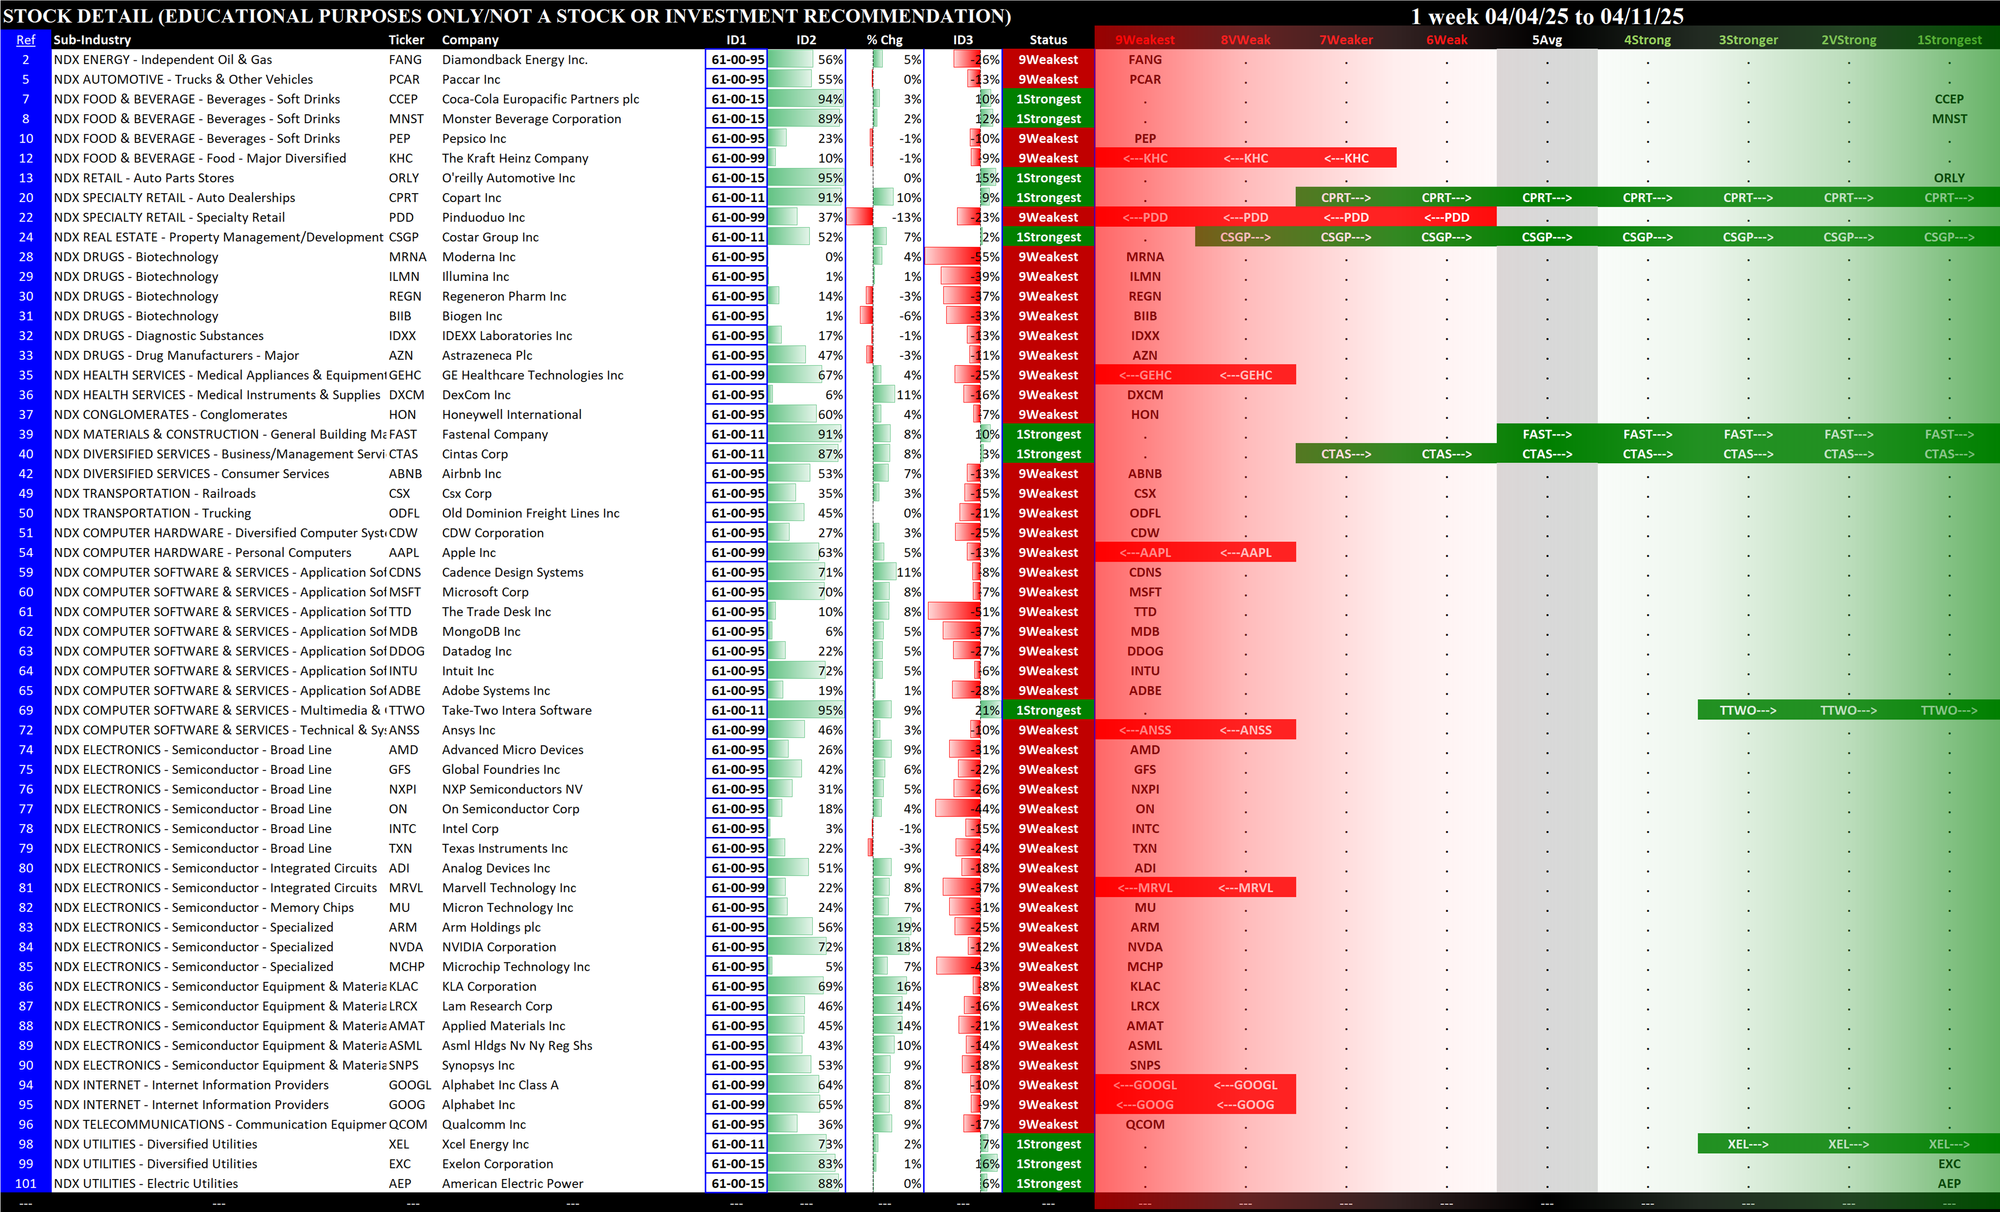The height and width of the screenshot is (1212, 2000).
Task: Click the CSGP---> marker under 8VWeak
Action: [x=1245, y=237]
